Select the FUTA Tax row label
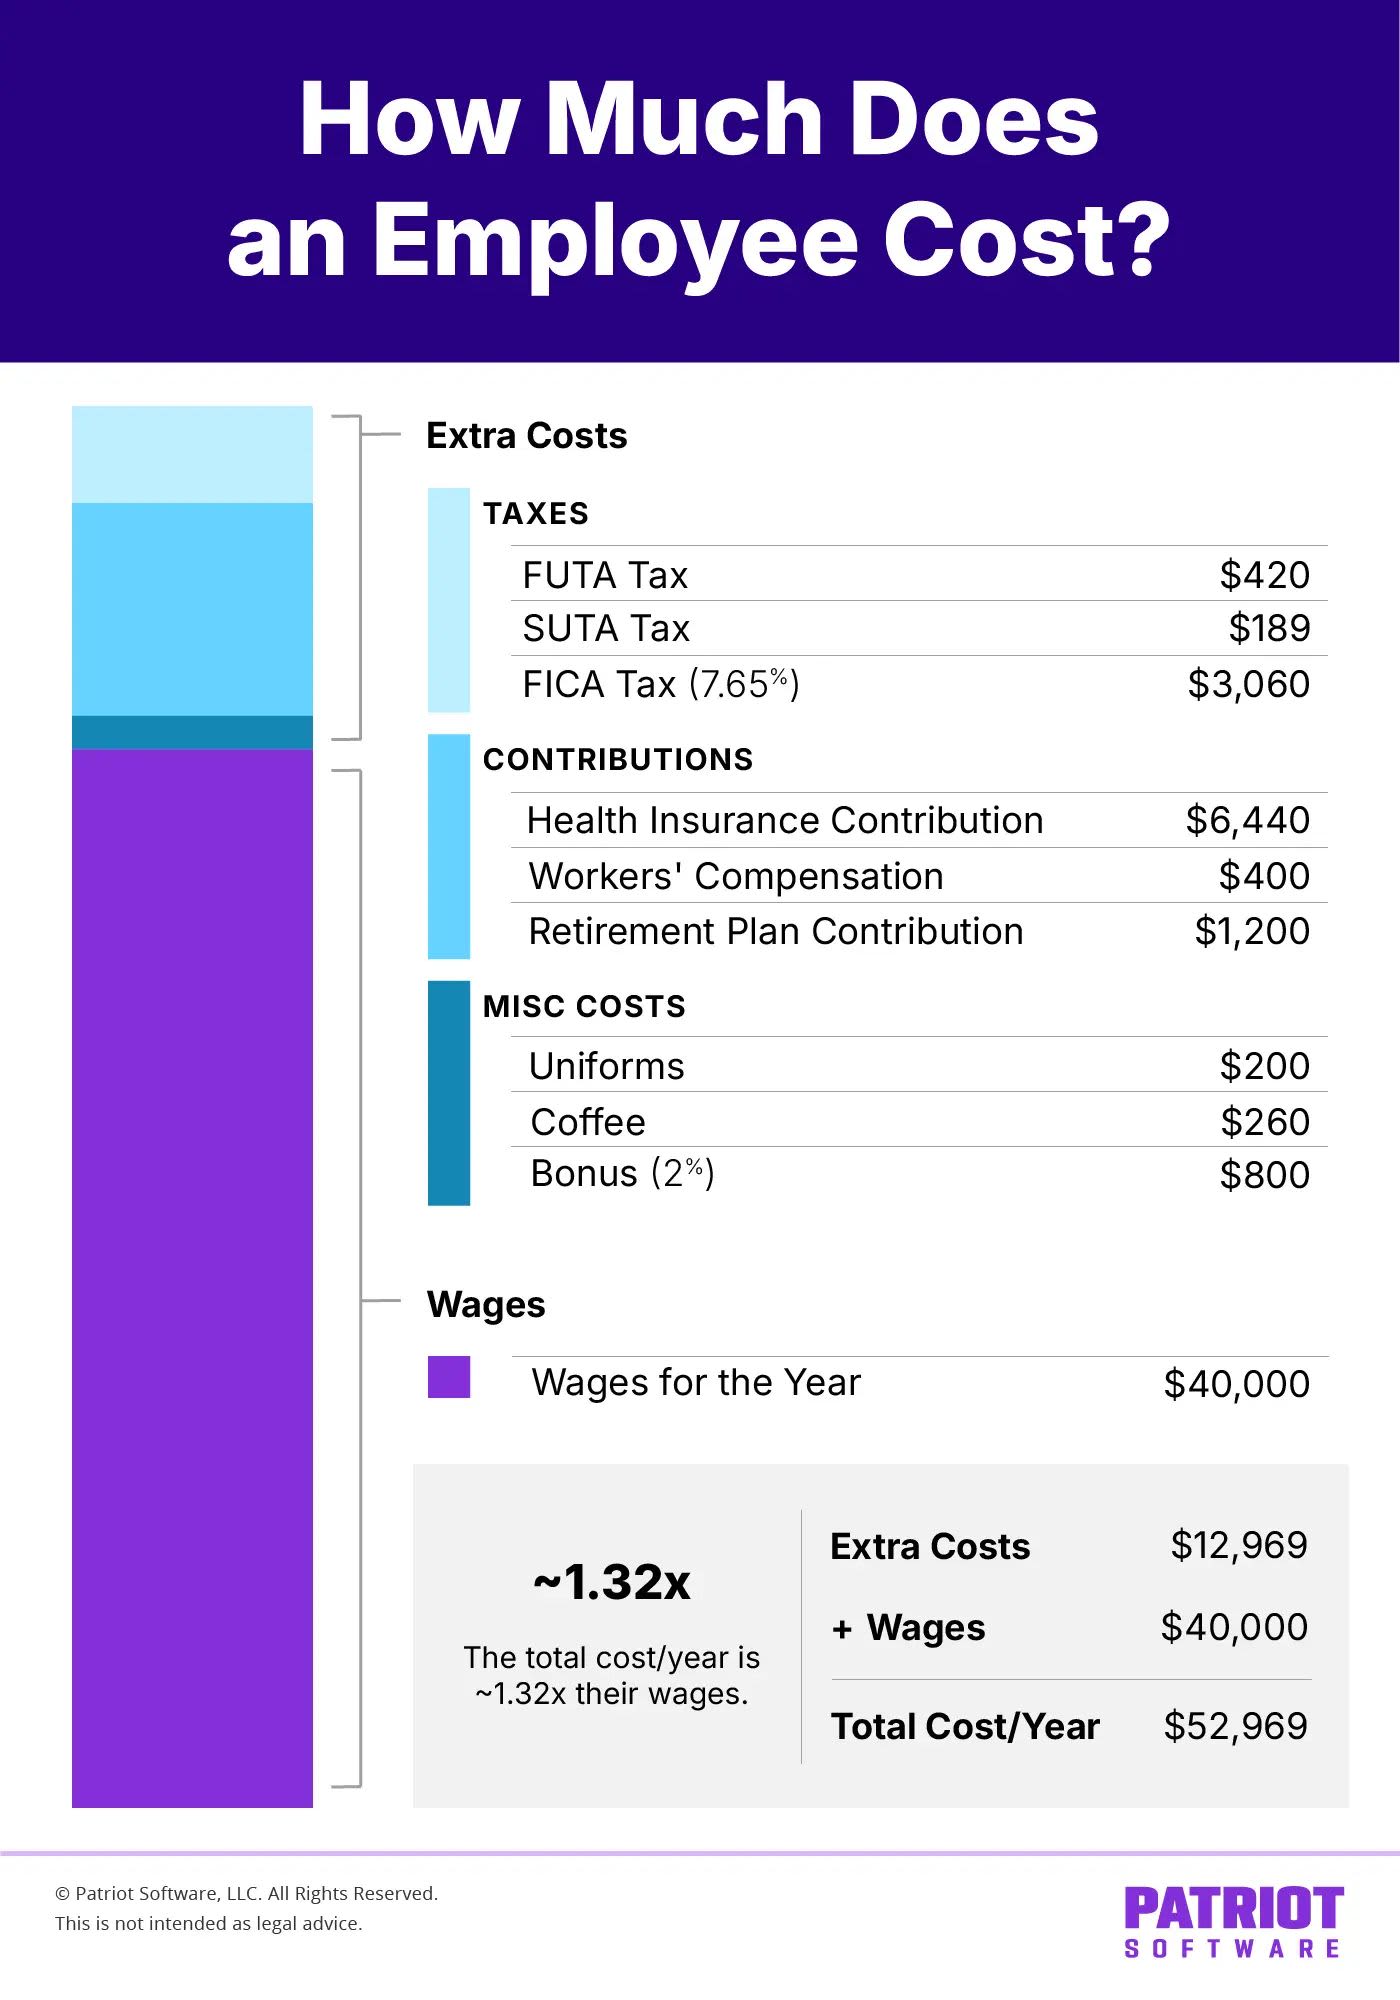1400x2000 pixels. pos(605,576)
